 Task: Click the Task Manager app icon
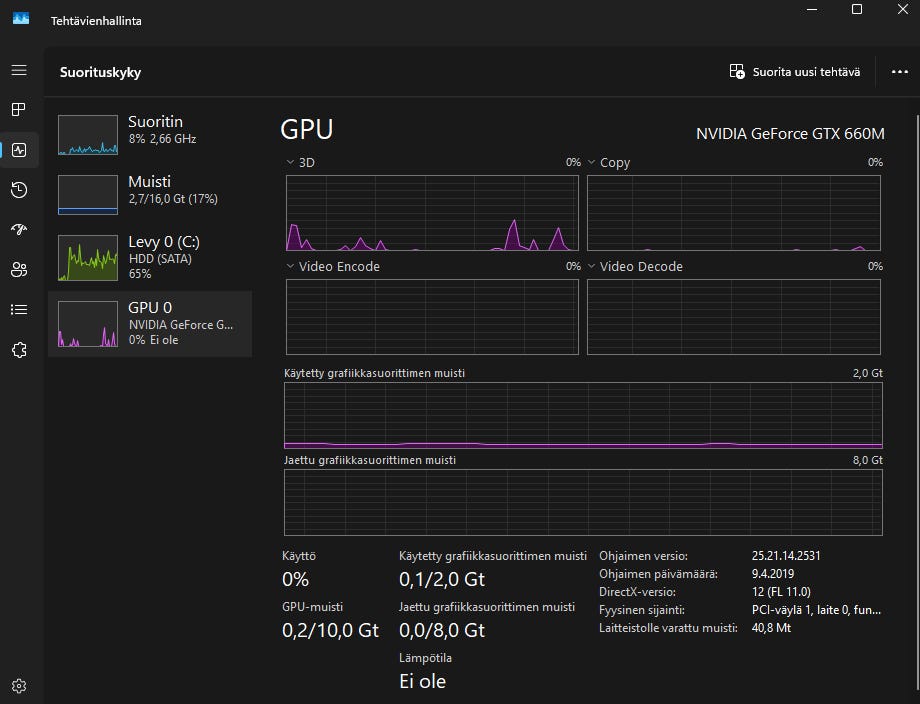21,19
